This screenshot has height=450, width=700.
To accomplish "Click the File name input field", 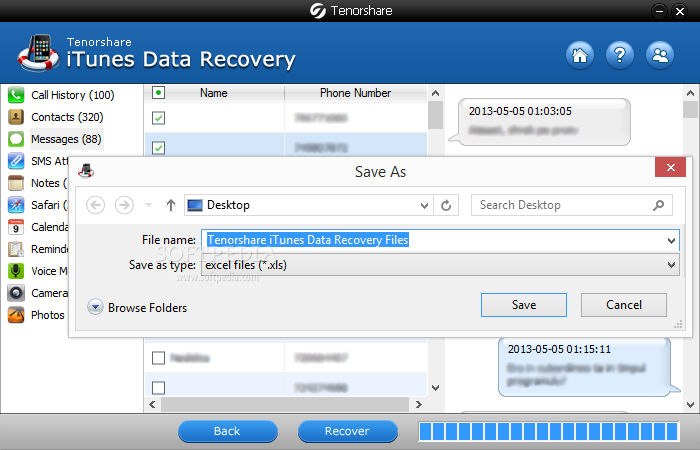I will [440, 240].
